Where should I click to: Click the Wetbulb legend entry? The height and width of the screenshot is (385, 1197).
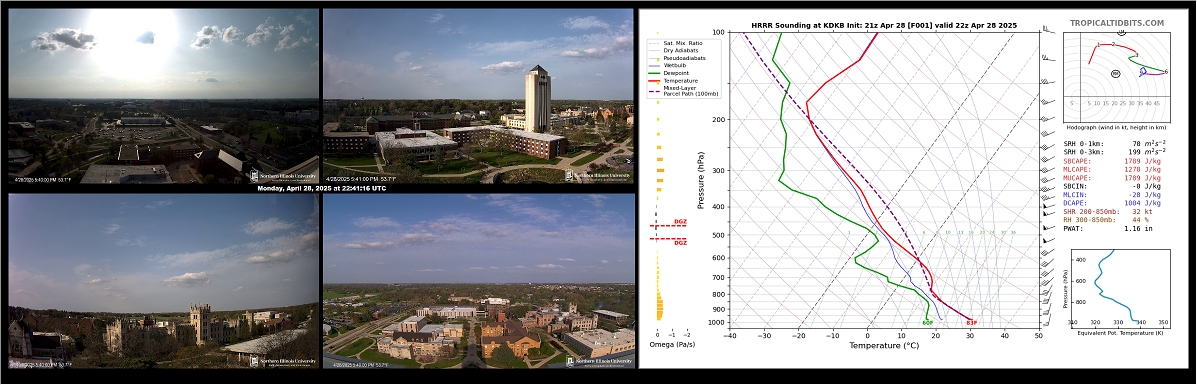click(676, 66)
